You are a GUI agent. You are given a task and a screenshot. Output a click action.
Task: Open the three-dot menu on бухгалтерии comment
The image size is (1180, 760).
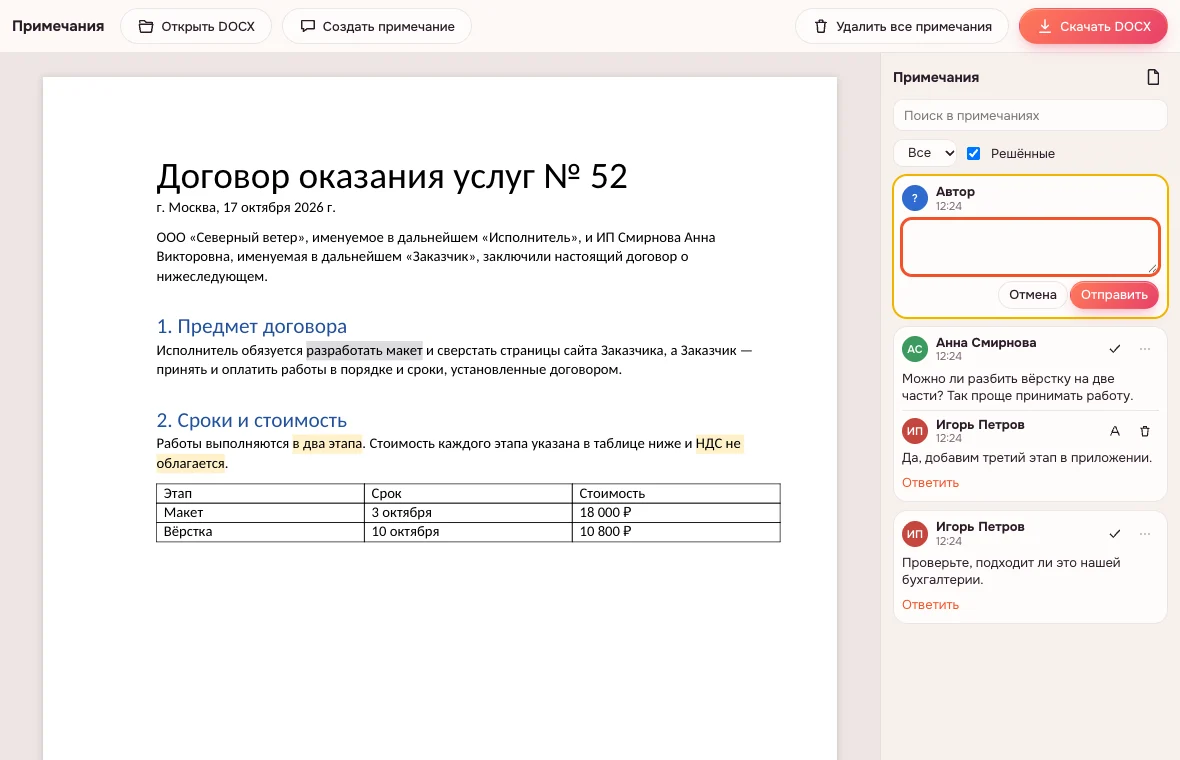[x=1145, y=534]
